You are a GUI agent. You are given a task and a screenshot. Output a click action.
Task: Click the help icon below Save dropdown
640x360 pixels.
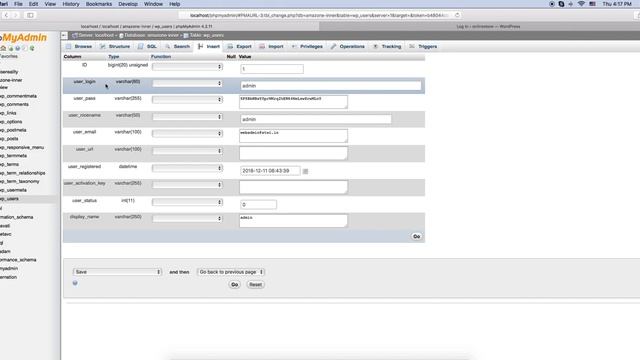(x=75, y=283)
